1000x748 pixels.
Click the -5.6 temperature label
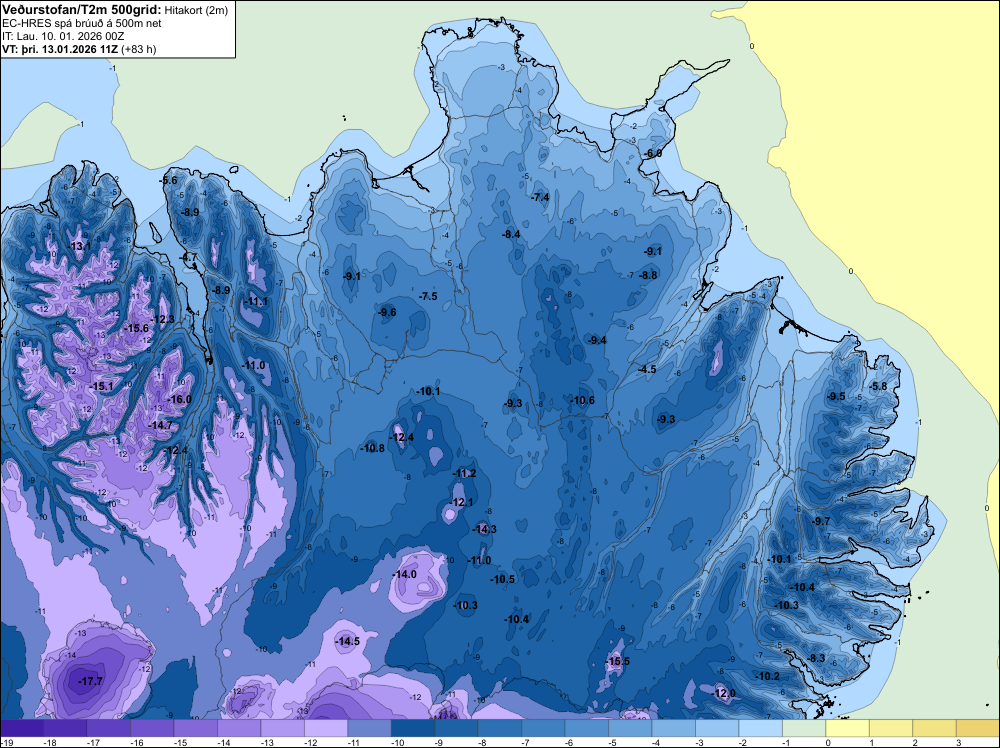168,180
